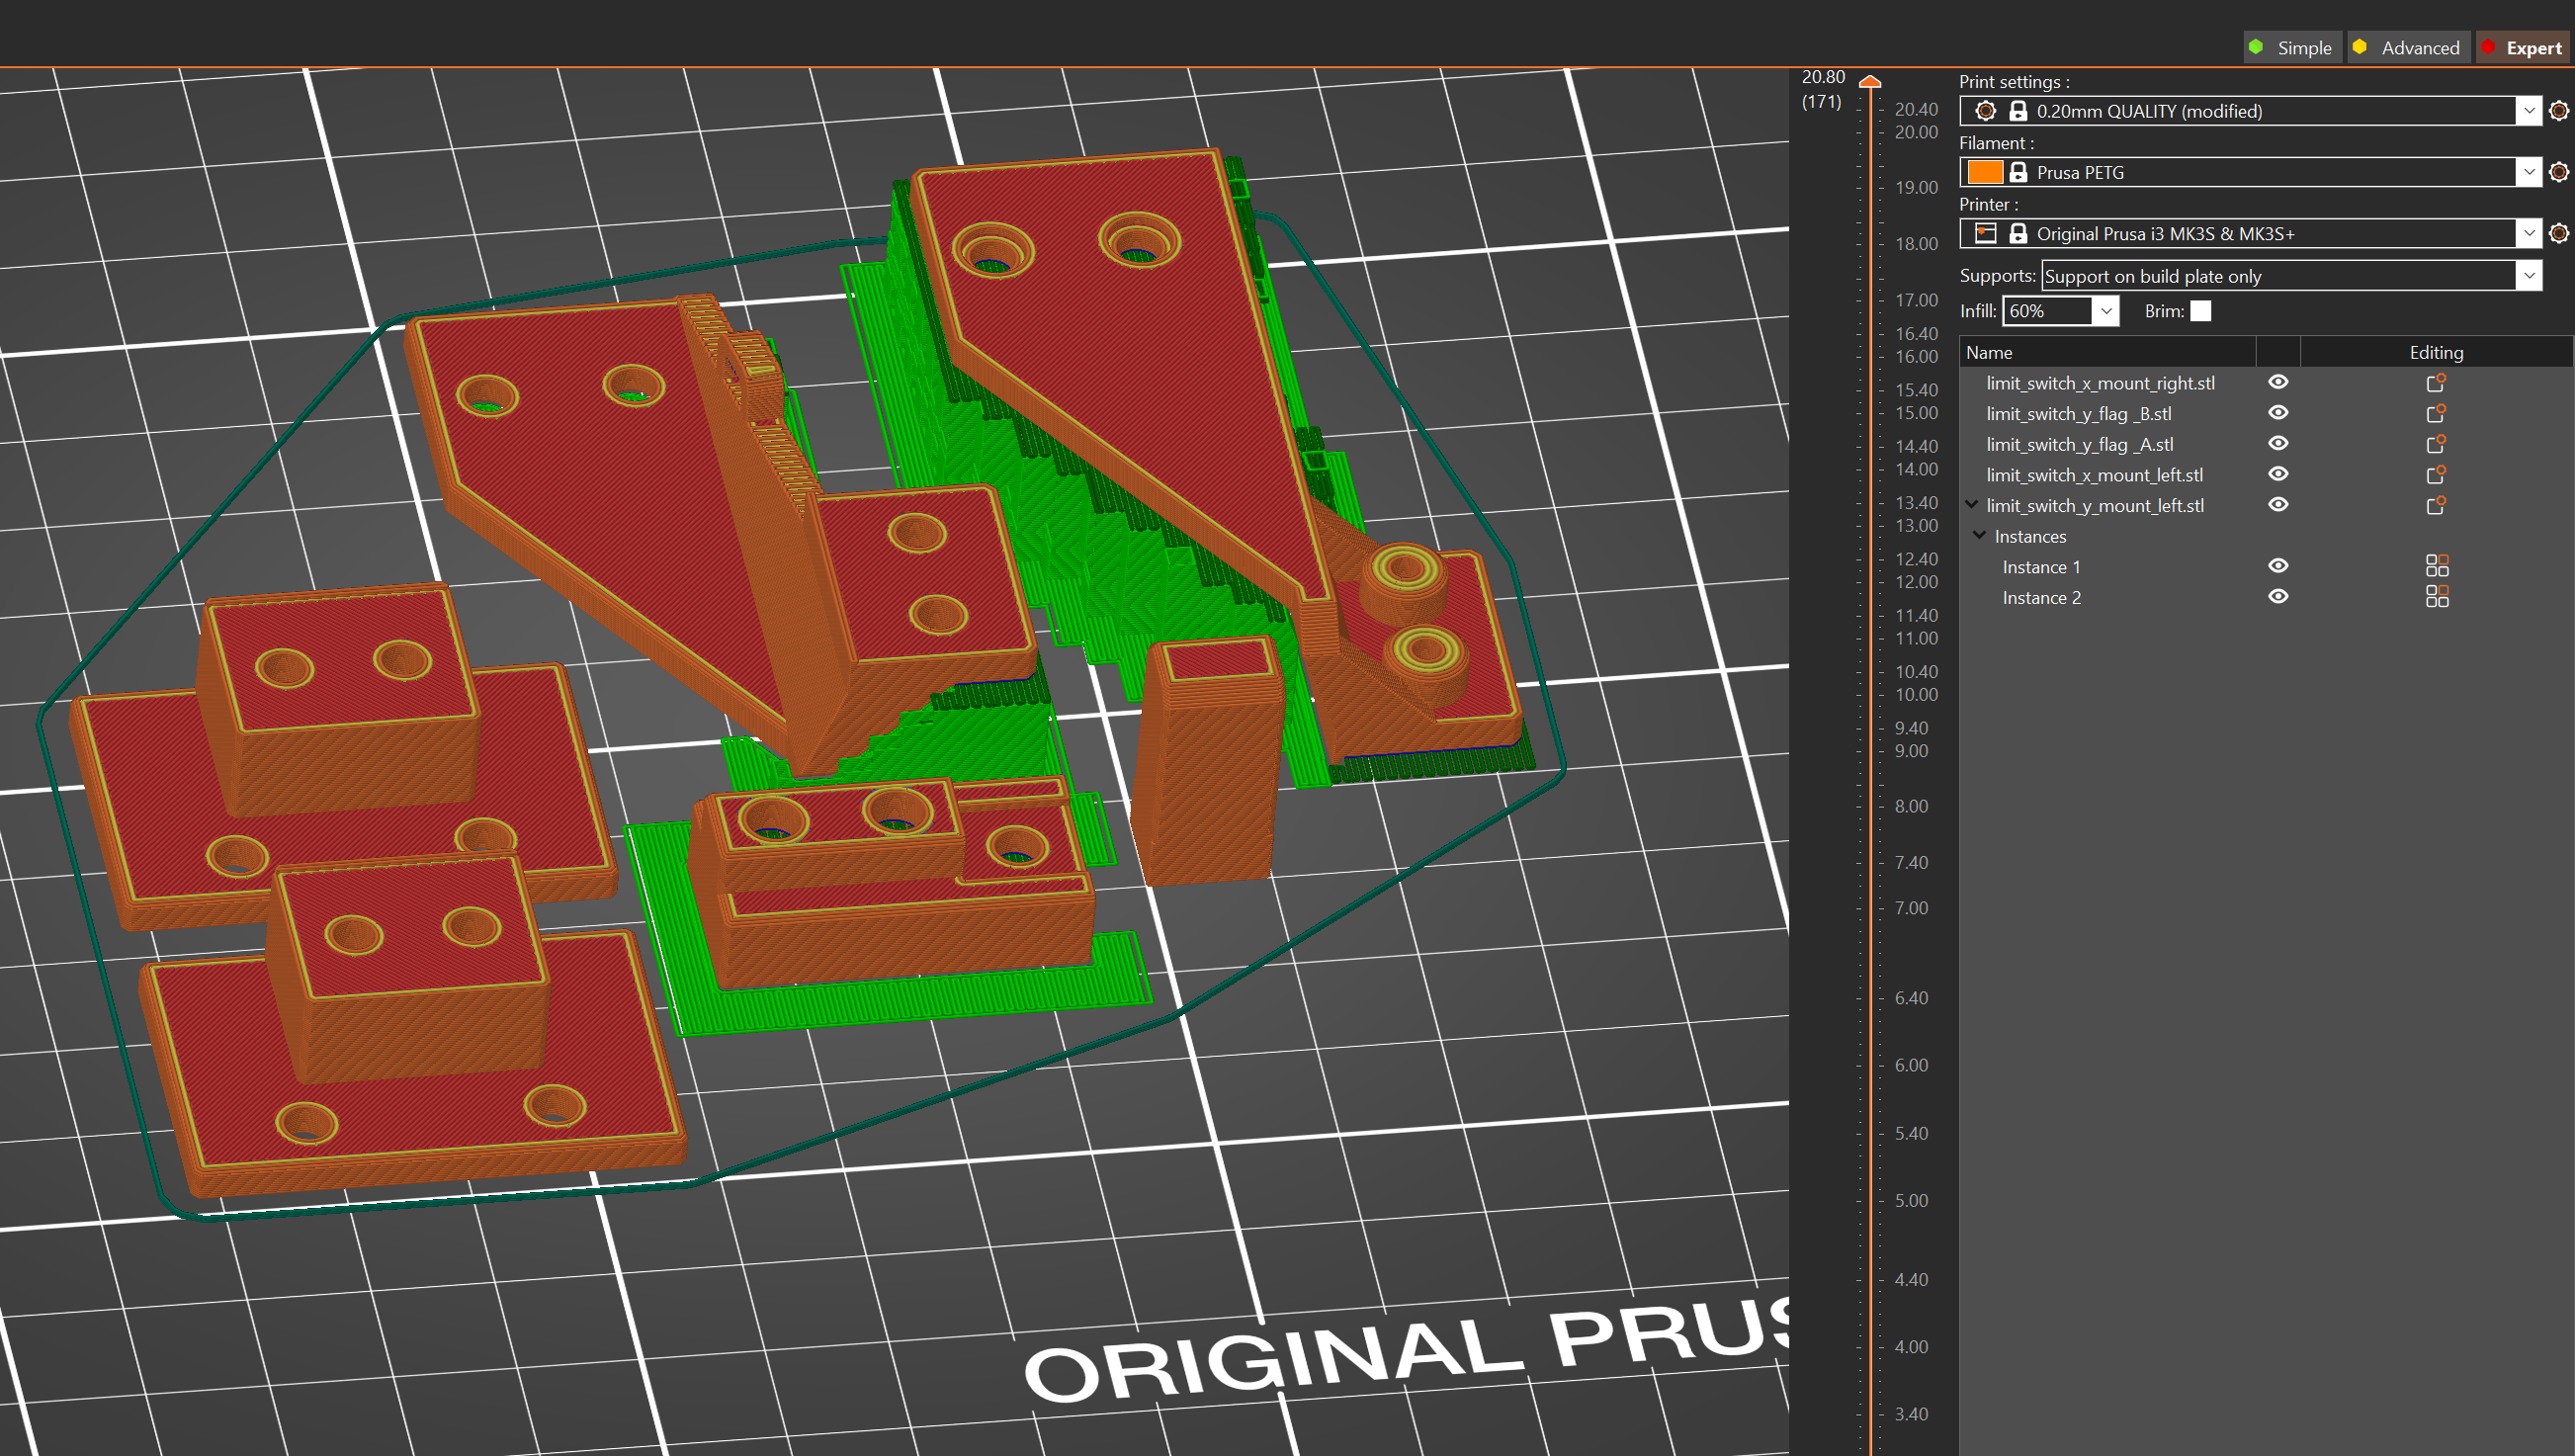Screen dimensions: 2575x1456
Task: Open Print settings tab via gear icon
Action: [2558, 111]
